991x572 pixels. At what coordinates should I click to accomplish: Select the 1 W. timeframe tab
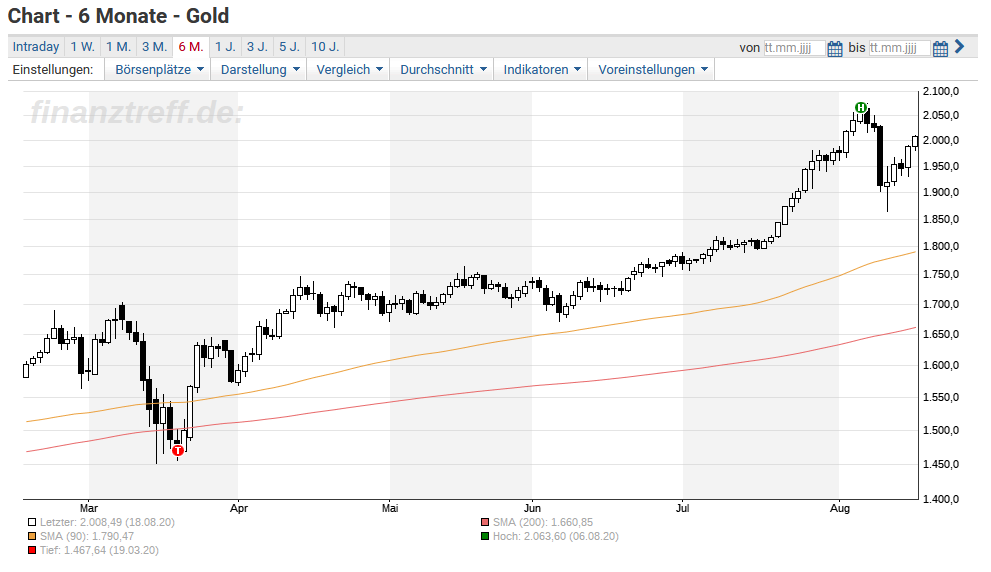click(x=82, y=47)
